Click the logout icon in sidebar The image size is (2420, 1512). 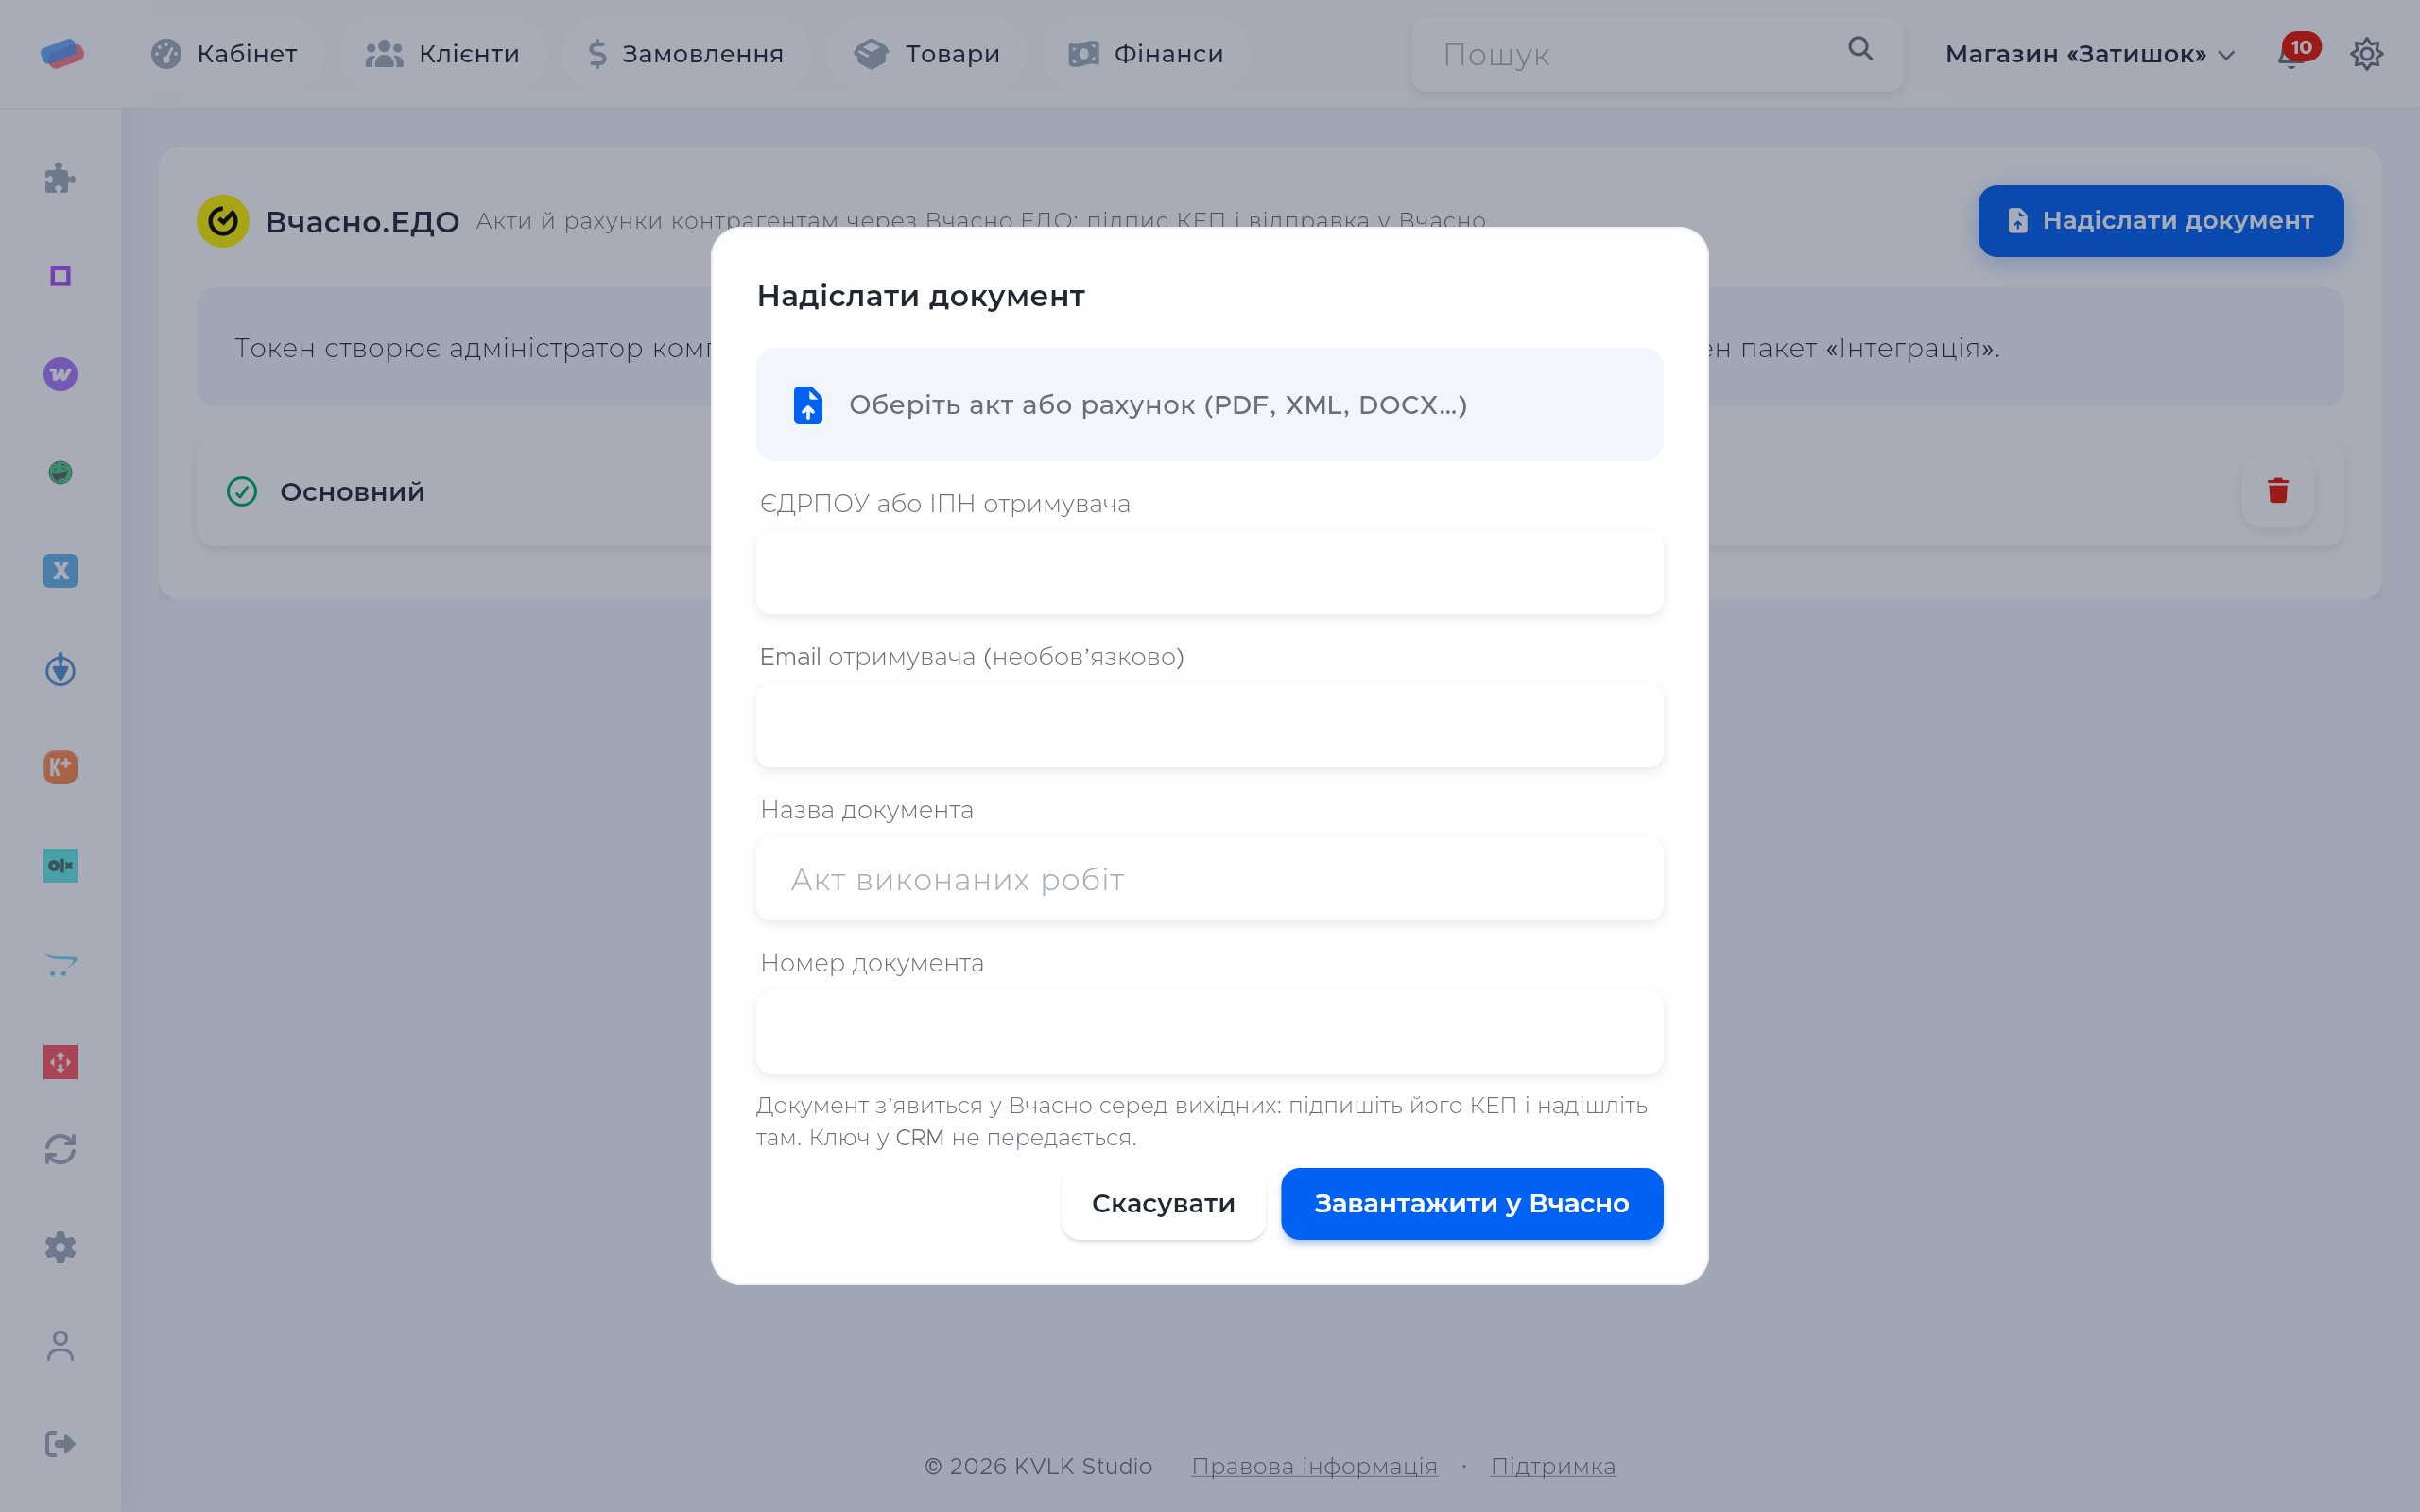(60, 1444)
